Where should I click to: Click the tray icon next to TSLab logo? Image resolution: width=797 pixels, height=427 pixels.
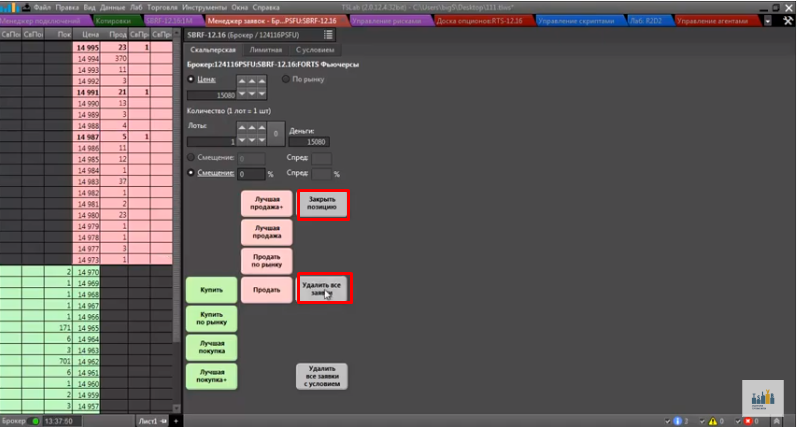[x=26, y=8]
